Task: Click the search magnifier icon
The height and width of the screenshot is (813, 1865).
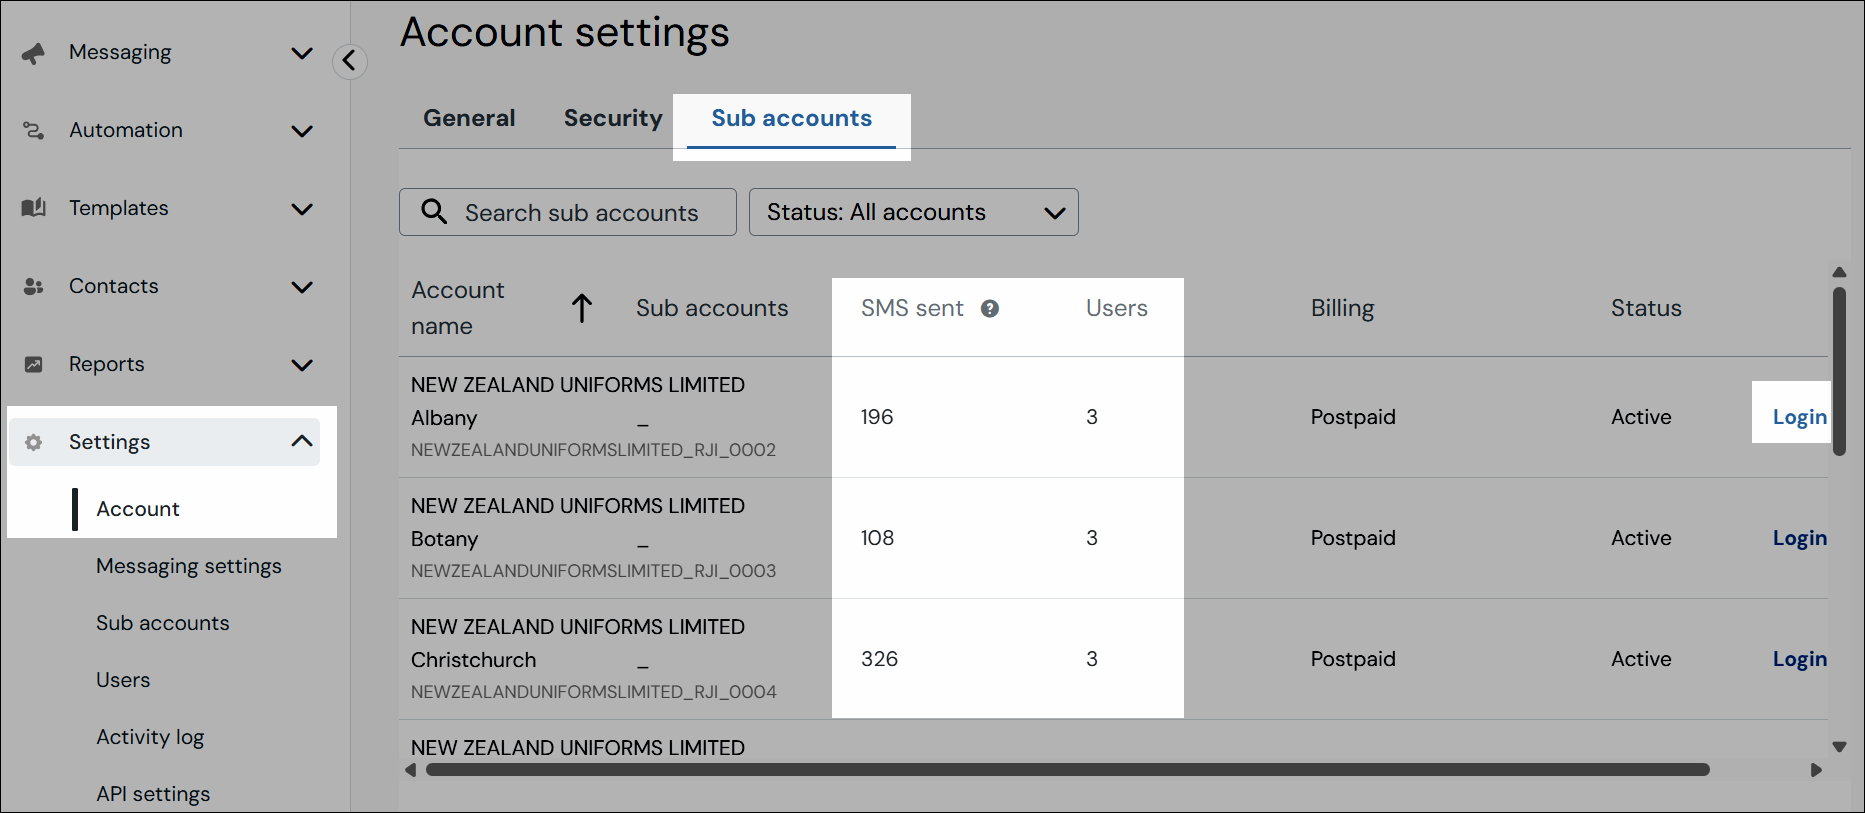Action: click(x=434, y=212)
